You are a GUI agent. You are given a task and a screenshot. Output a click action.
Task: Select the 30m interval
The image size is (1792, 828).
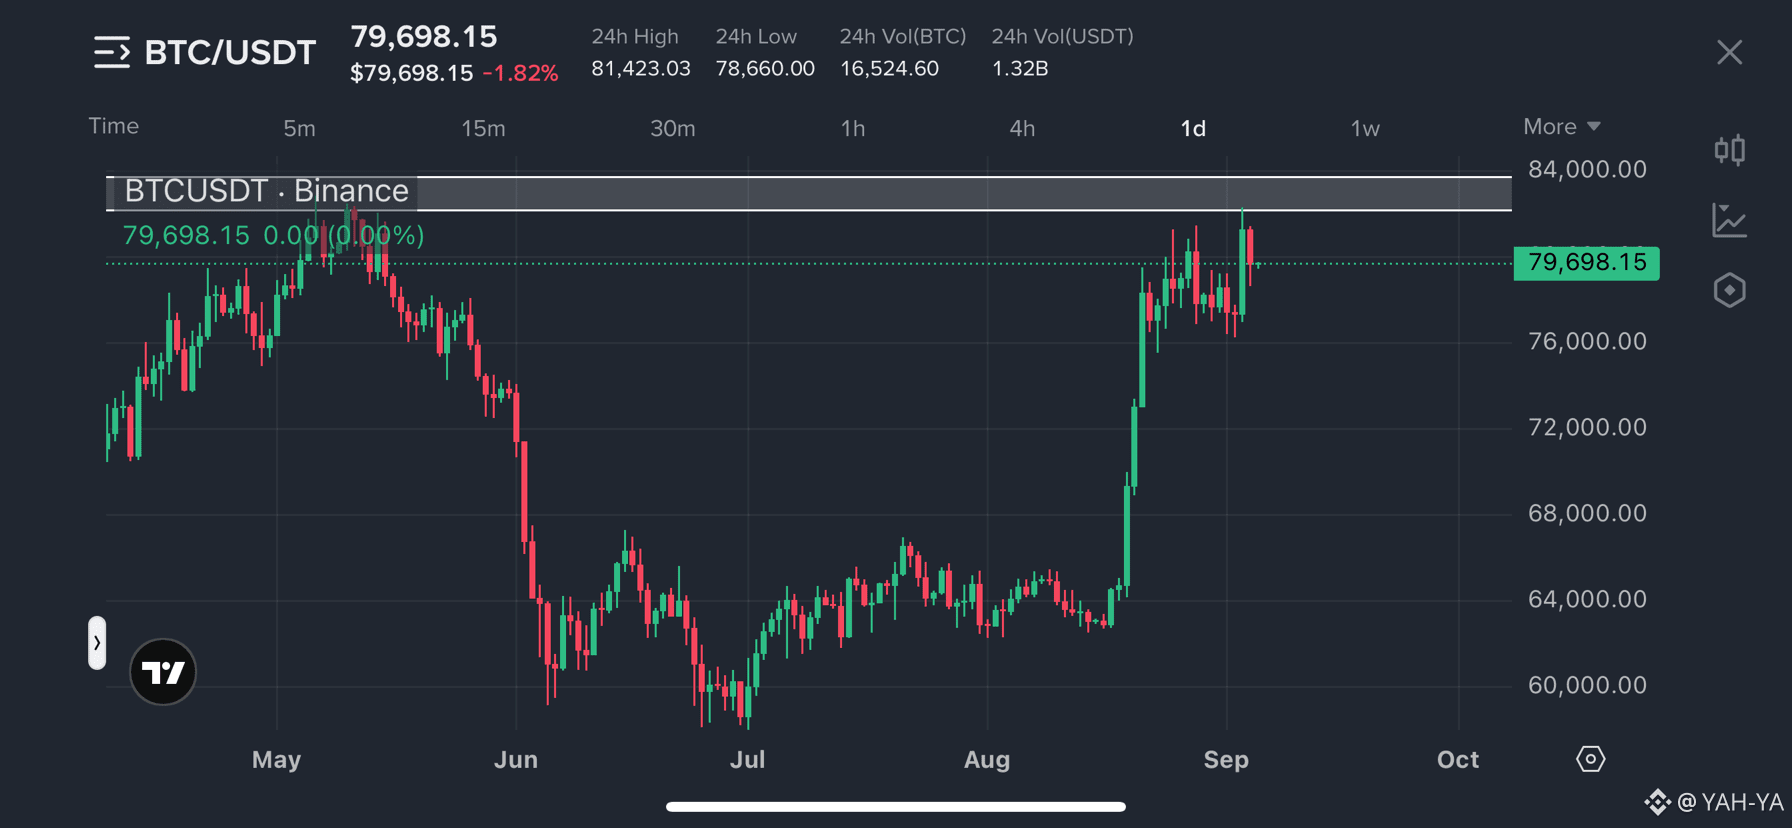tap(673, 128)
